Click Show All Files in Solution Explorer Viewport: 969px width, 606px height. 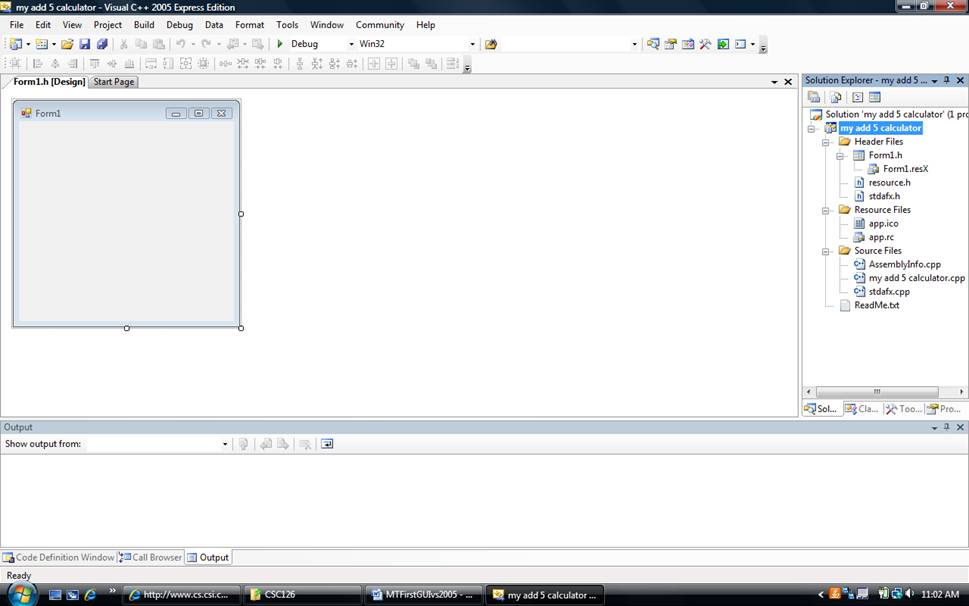[835, 97]
